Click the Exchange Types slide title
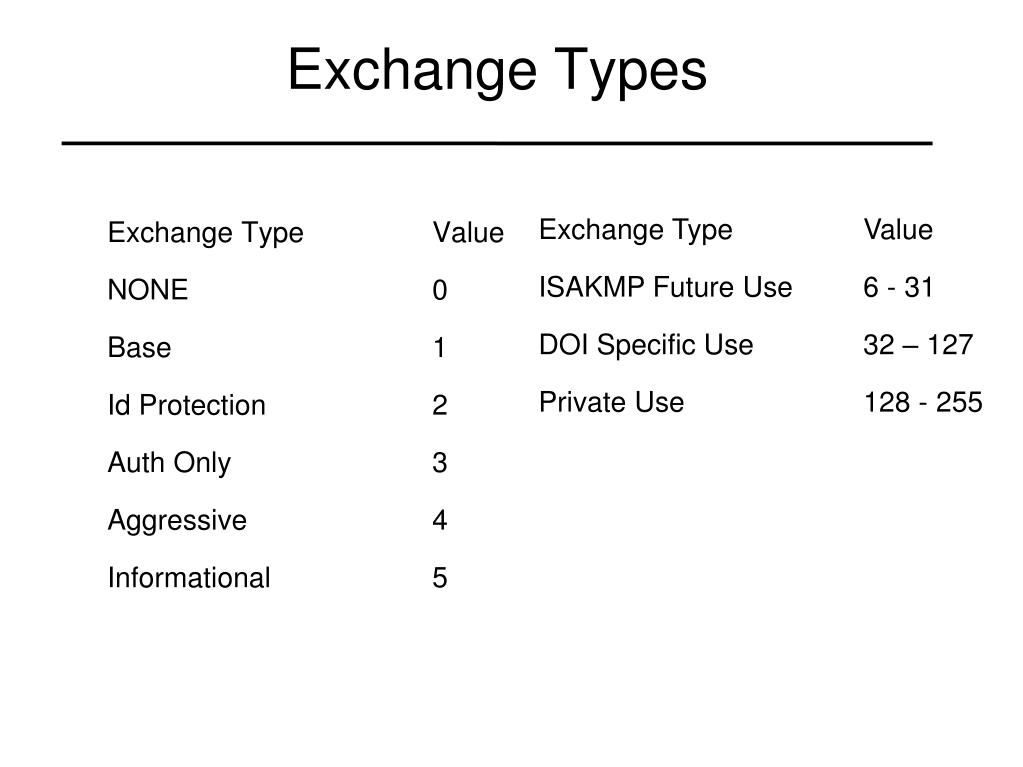Screen dimensions: 1023x767 pyautogui.click(x=497, y=71)
